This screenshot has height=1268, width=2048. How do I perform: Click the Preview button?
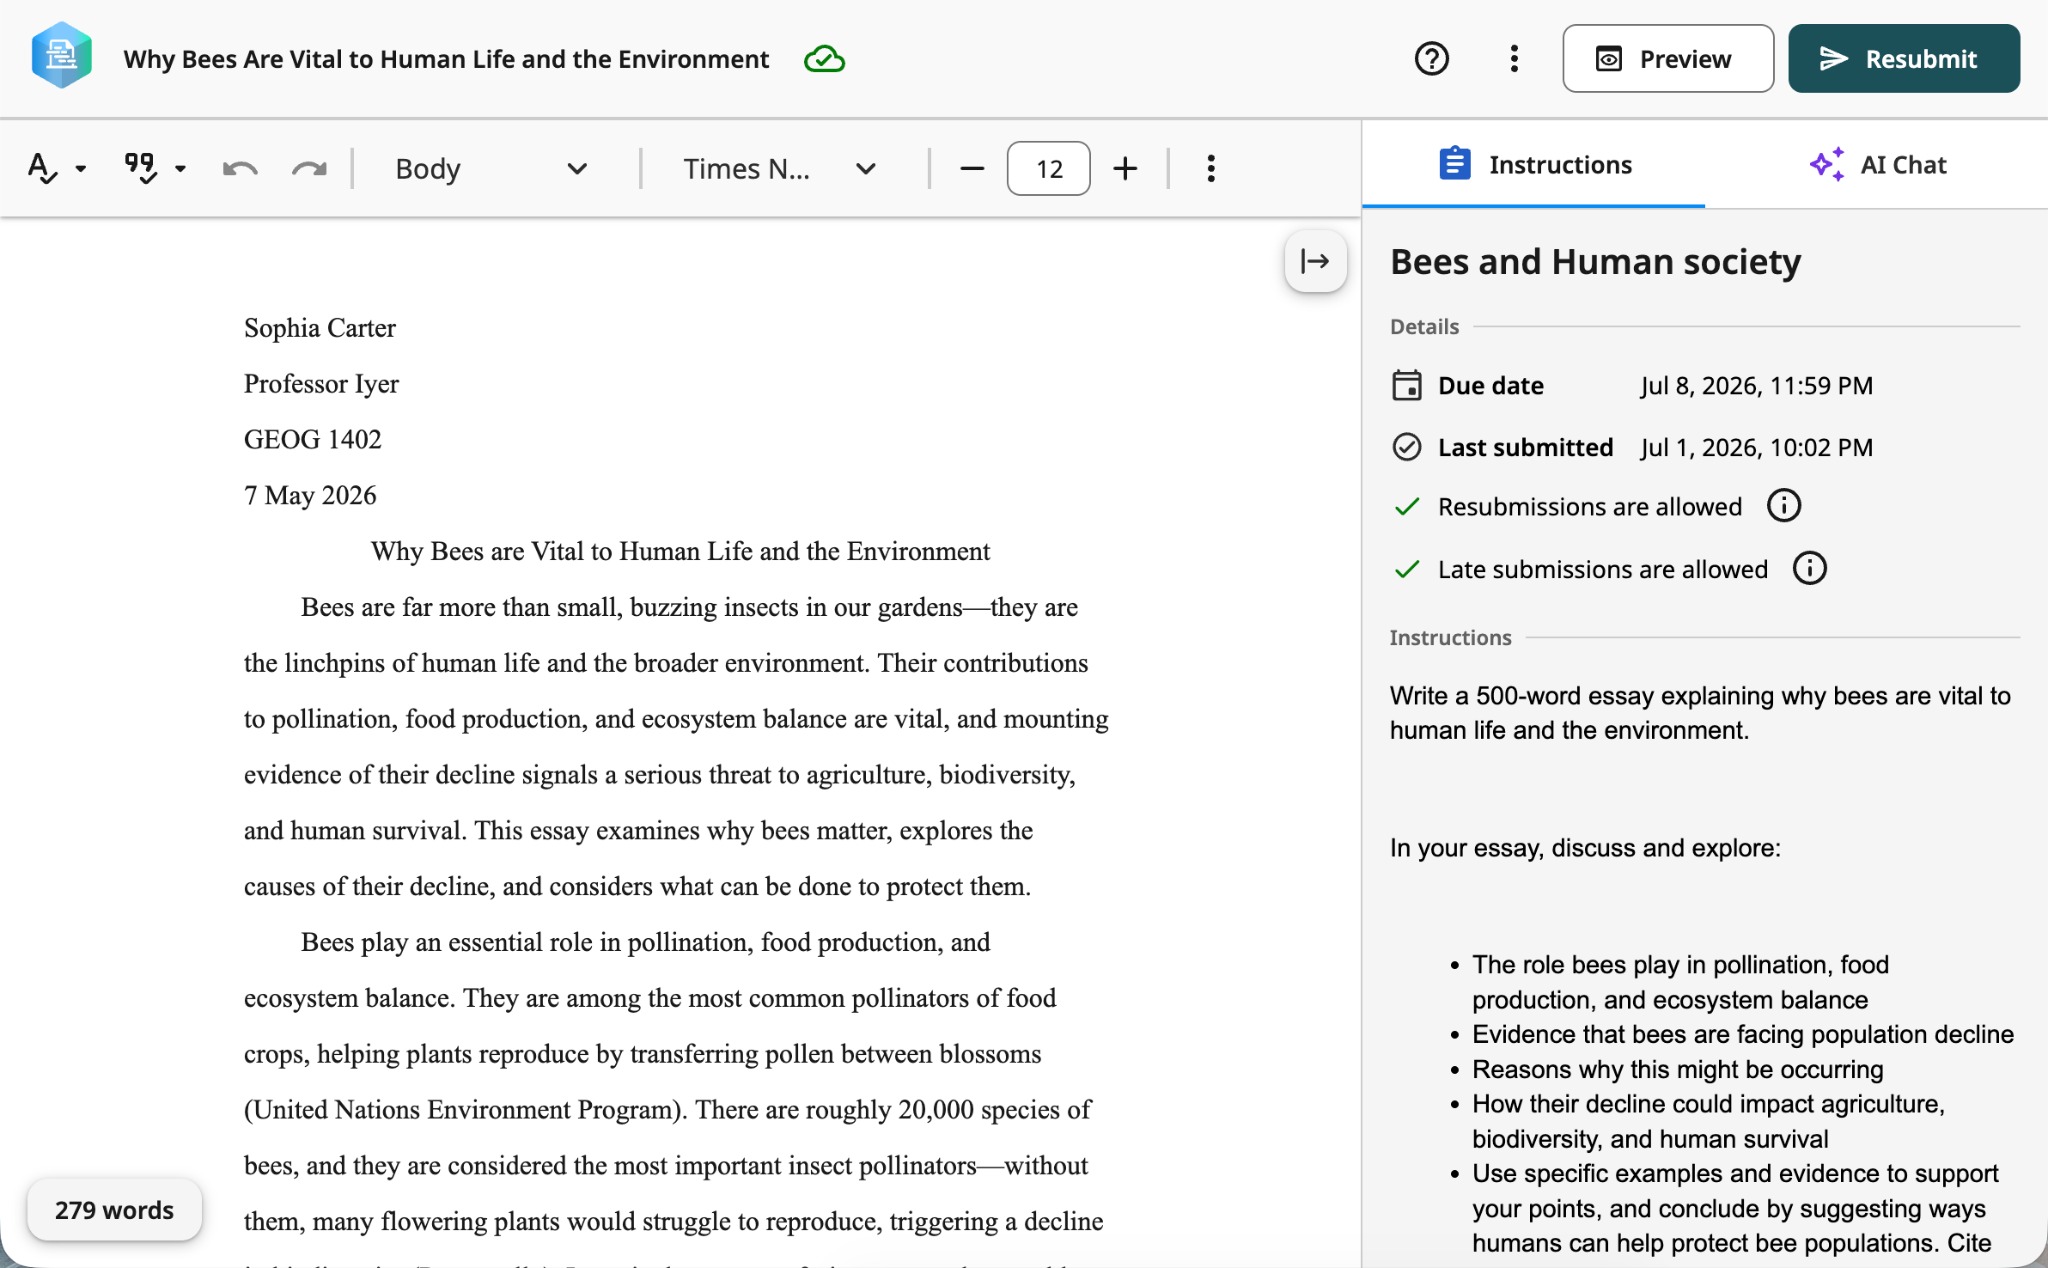pyautogui.click(x=1668, y=59)
